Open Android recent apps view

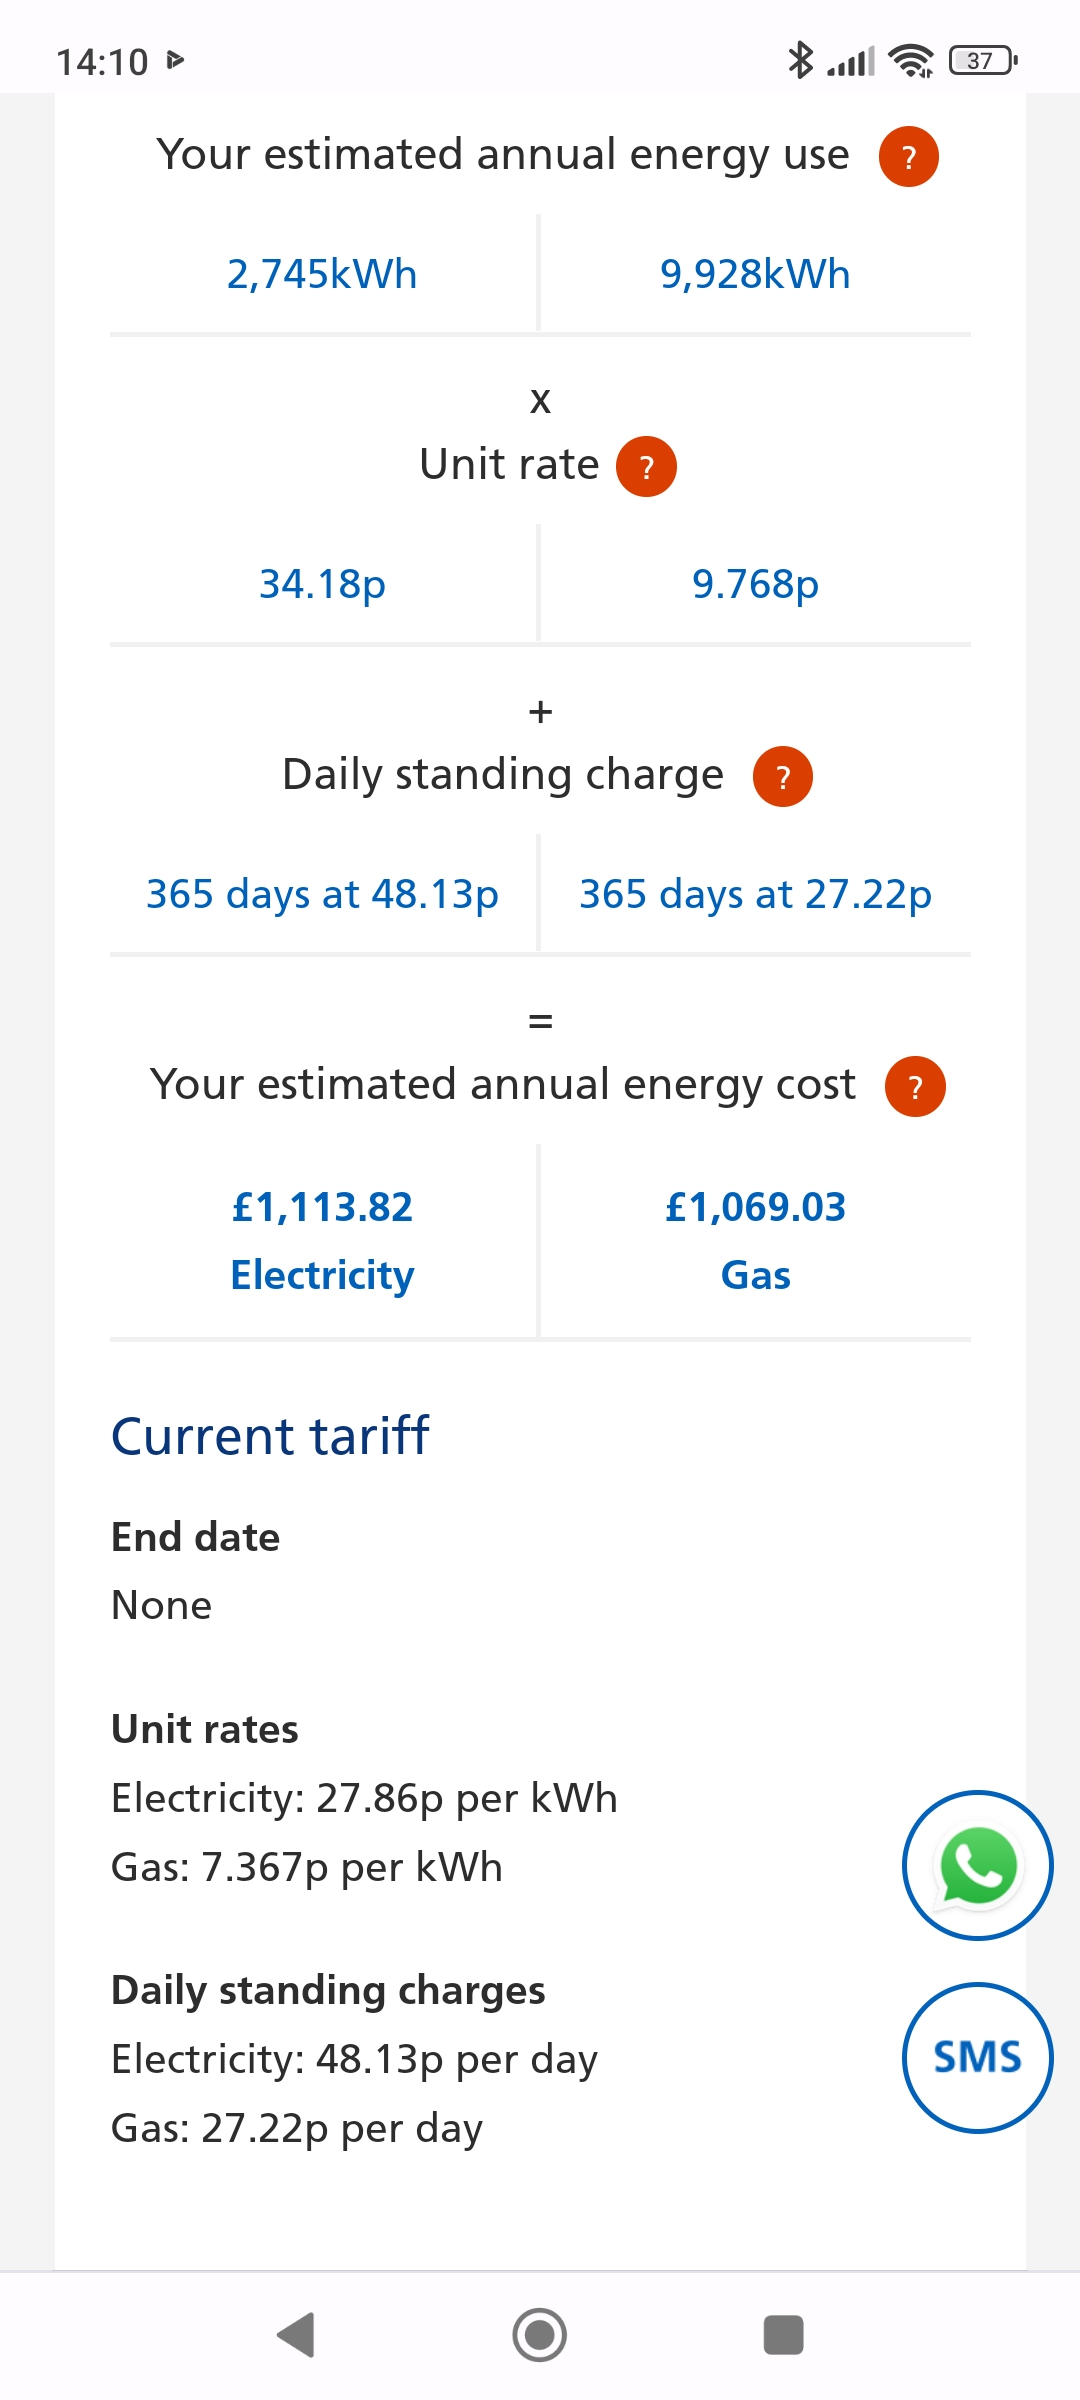pos(783,2335)
